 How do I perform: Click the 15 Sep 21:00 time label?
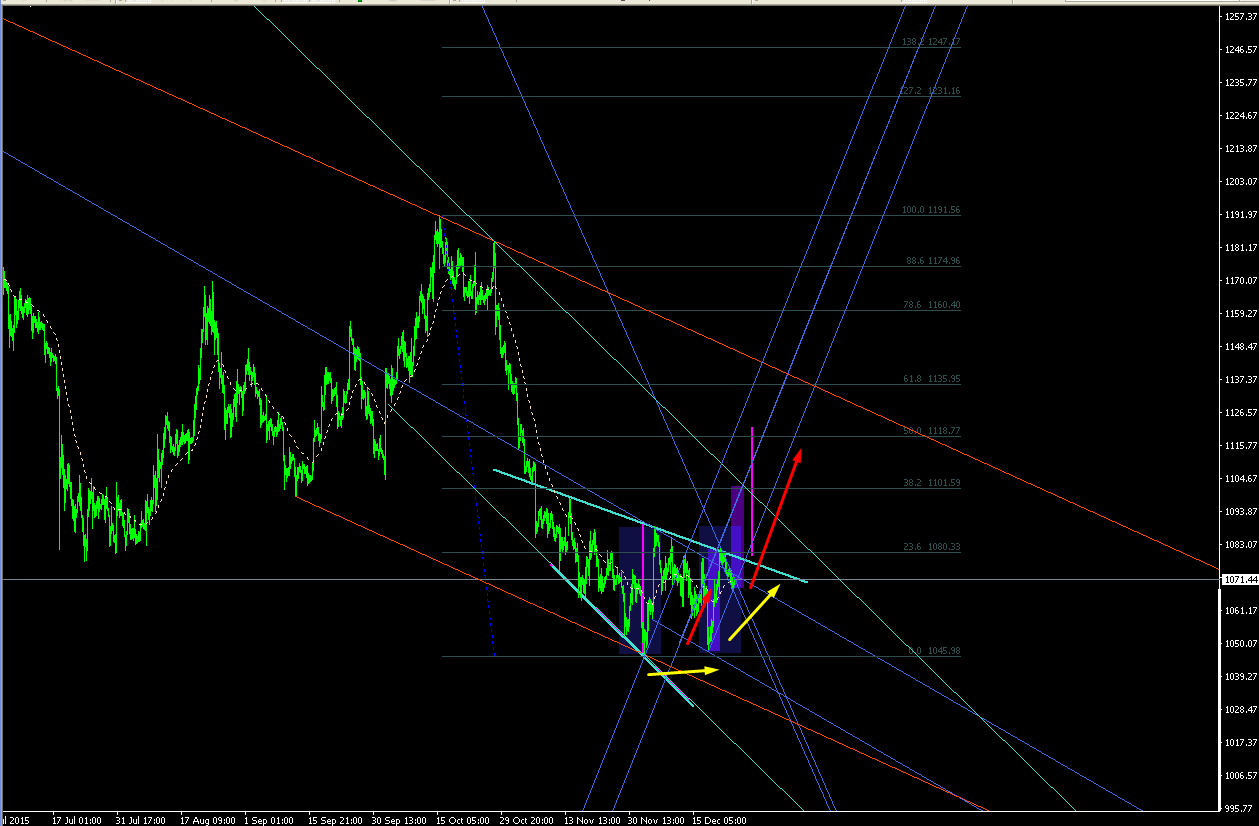335,820
